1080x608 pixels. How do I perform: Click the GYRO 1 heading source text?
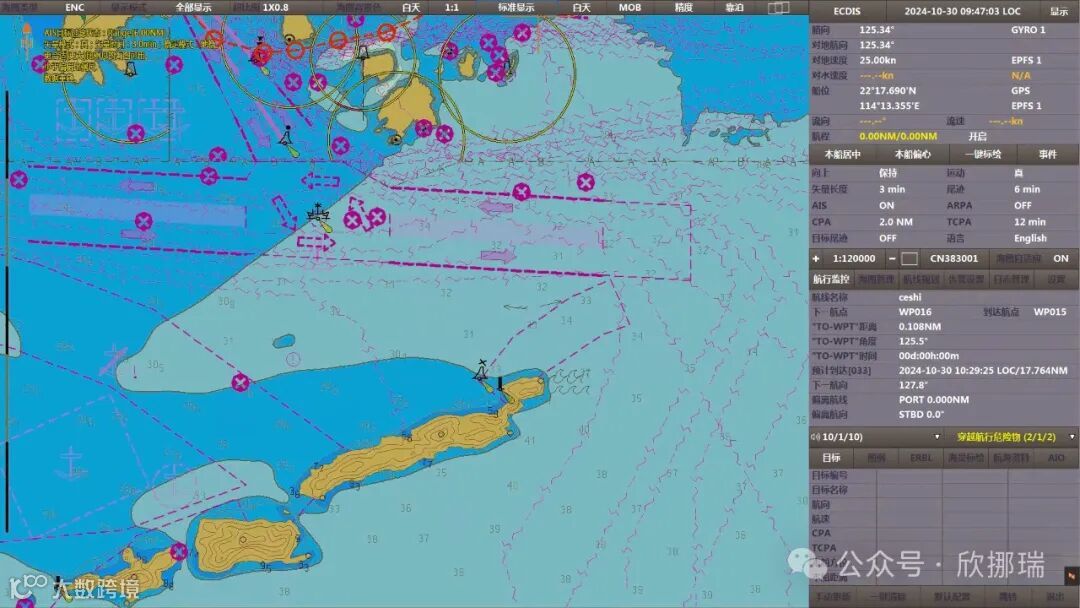pos(1028,30)
